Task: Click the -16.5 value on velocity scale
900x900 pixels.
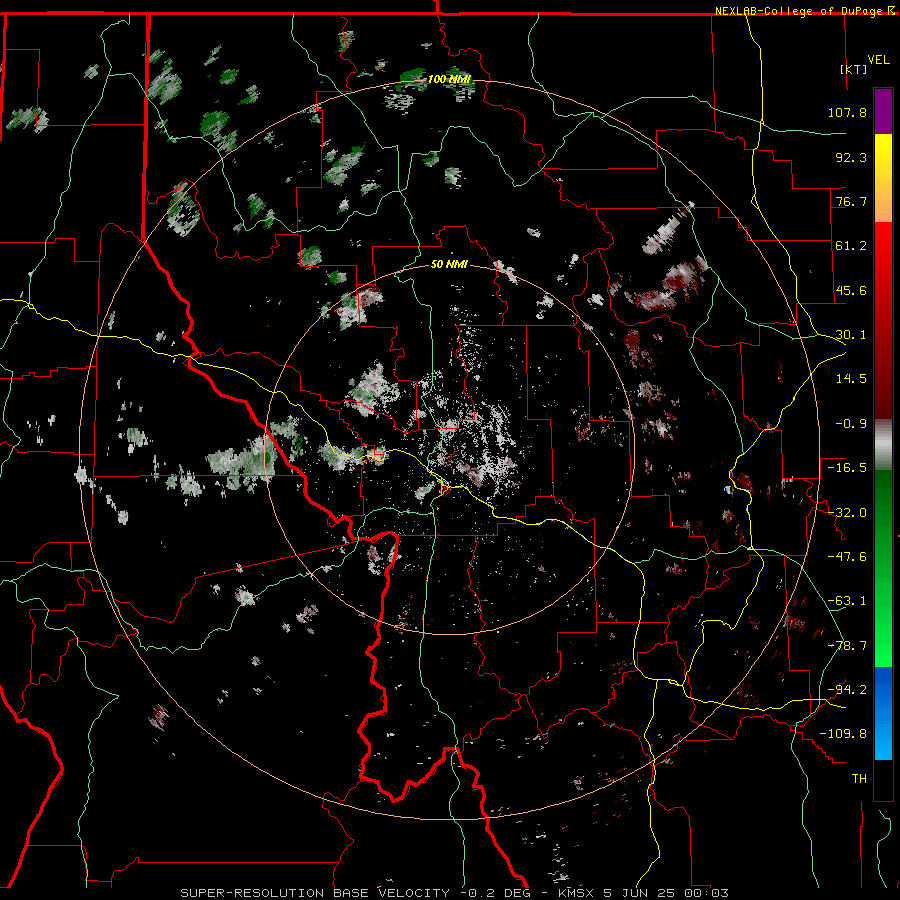Action: [847, 468]
